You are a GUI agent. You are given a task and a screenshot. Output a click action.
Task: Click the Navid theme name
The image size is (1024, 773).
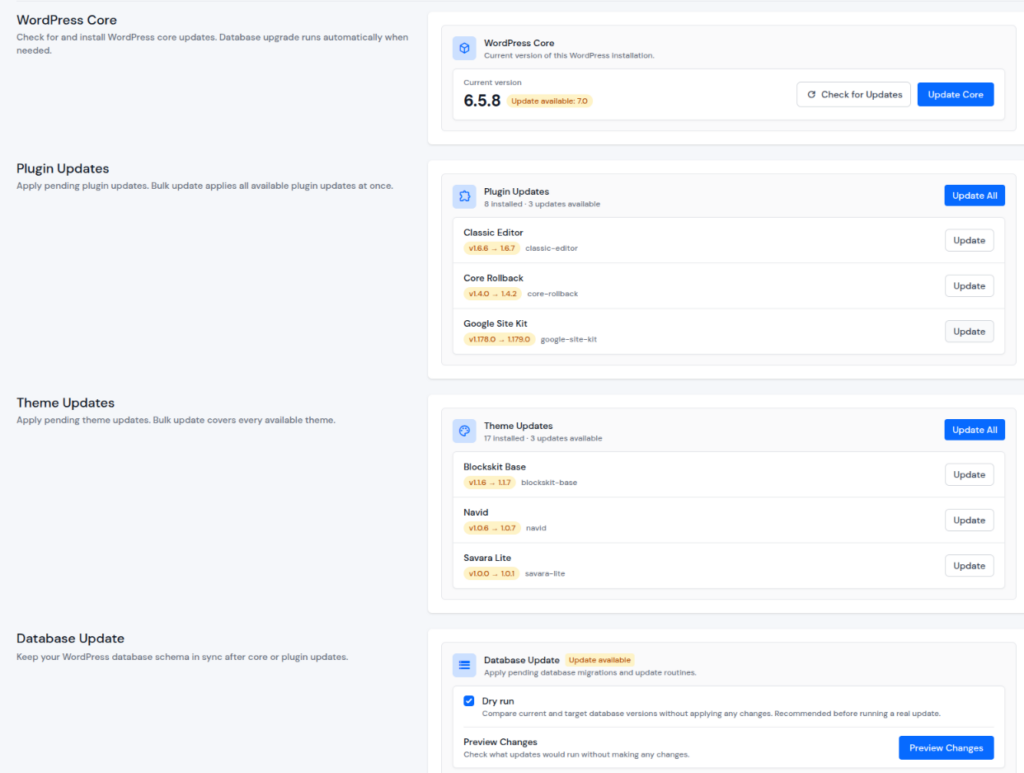point(475,513)
